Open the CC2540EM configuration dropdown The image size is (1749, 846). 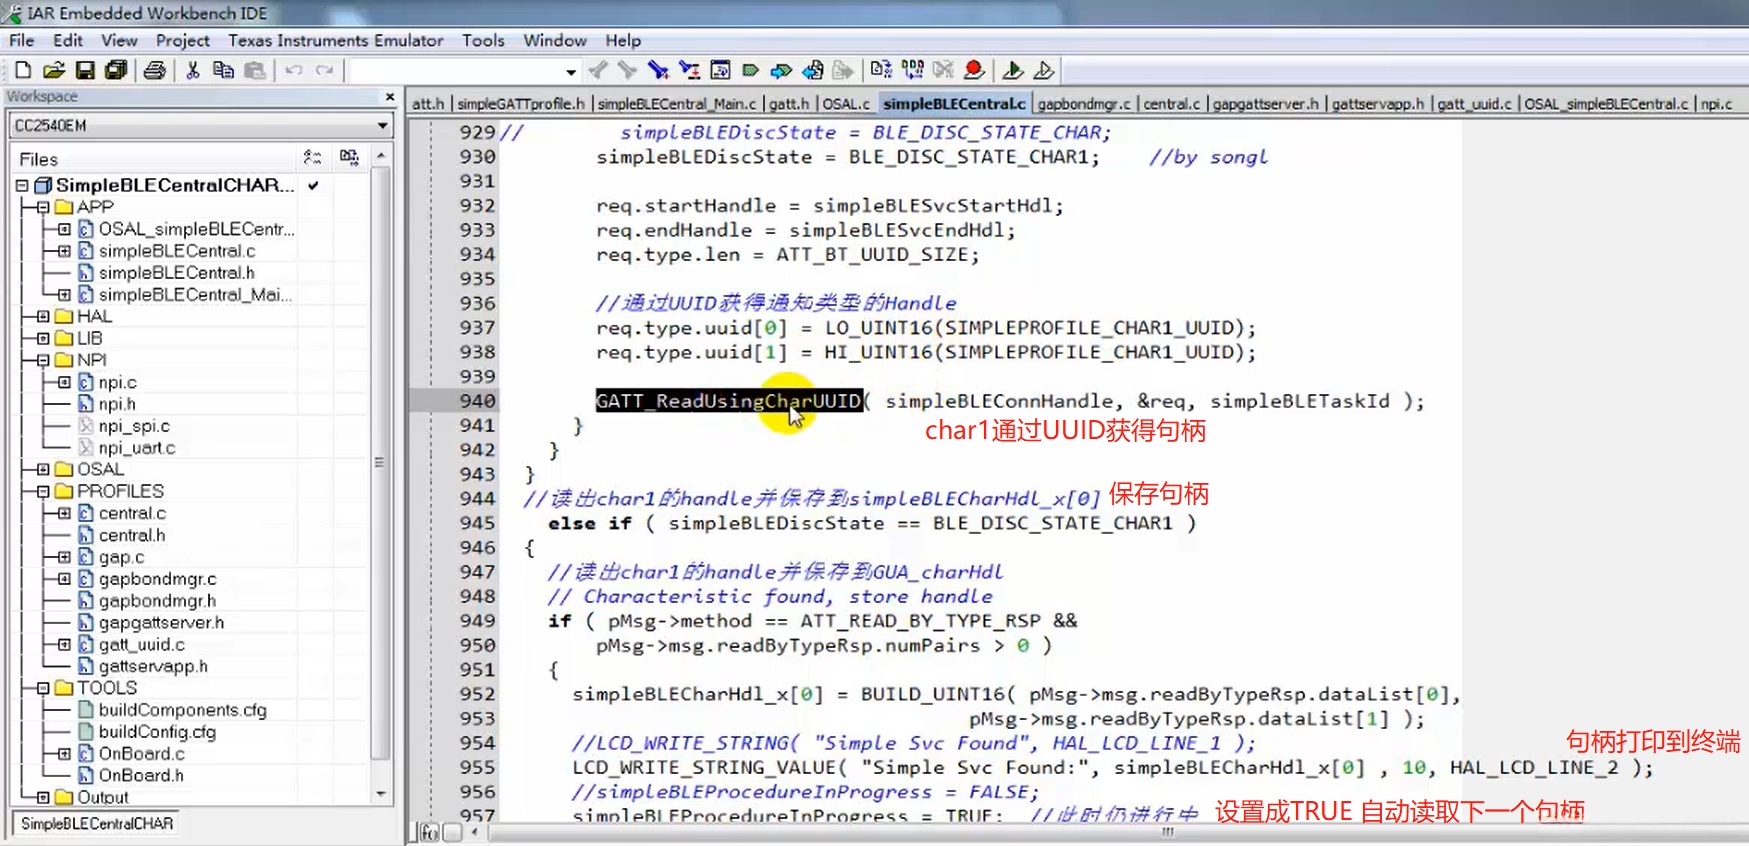[x=382, y=126]
